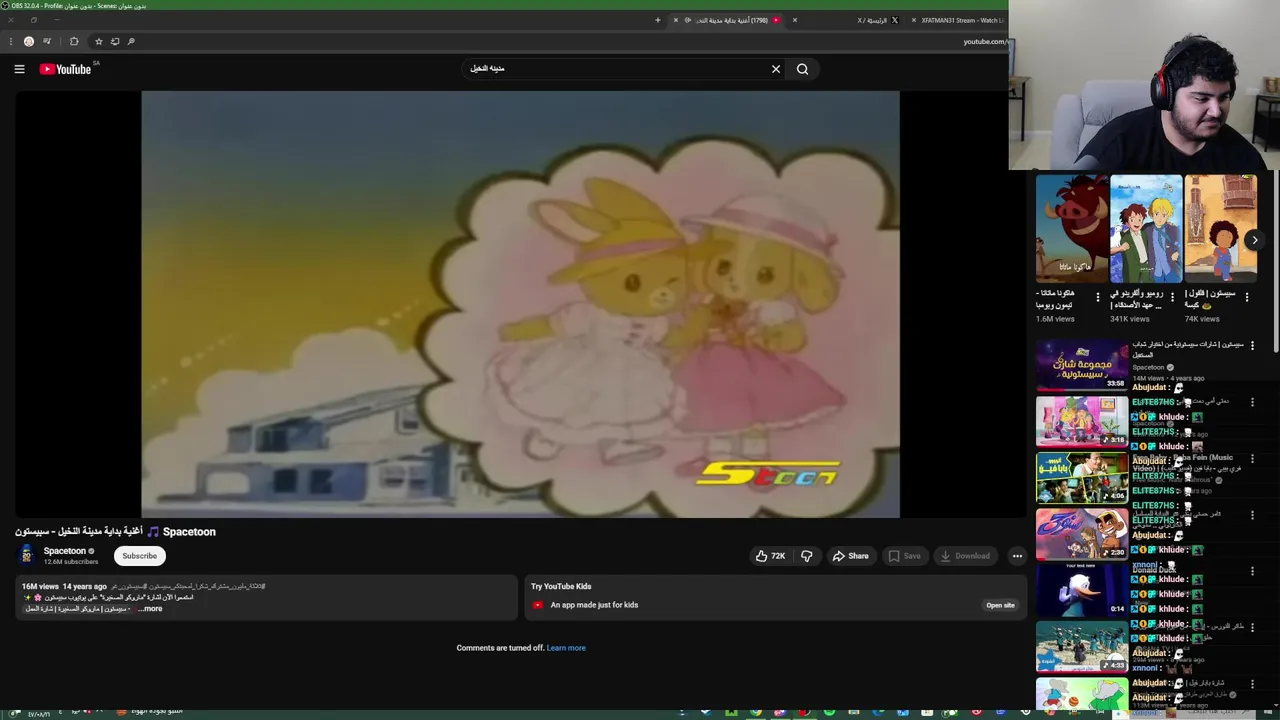
Task: Open the Timon and Pumbaa short thumbnail
Action: 1072,229
